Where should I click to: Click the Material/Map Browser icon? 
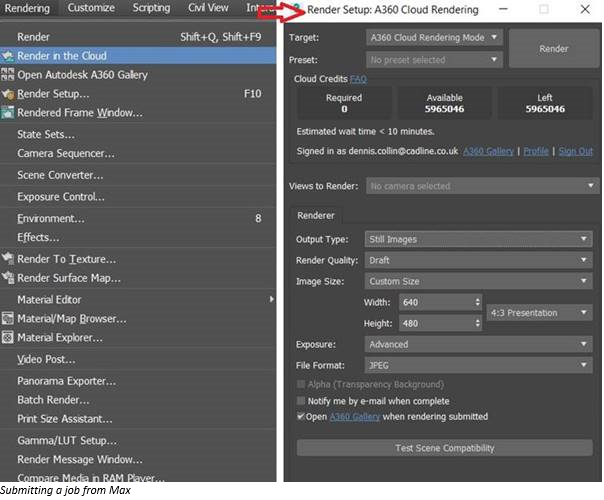7,318
